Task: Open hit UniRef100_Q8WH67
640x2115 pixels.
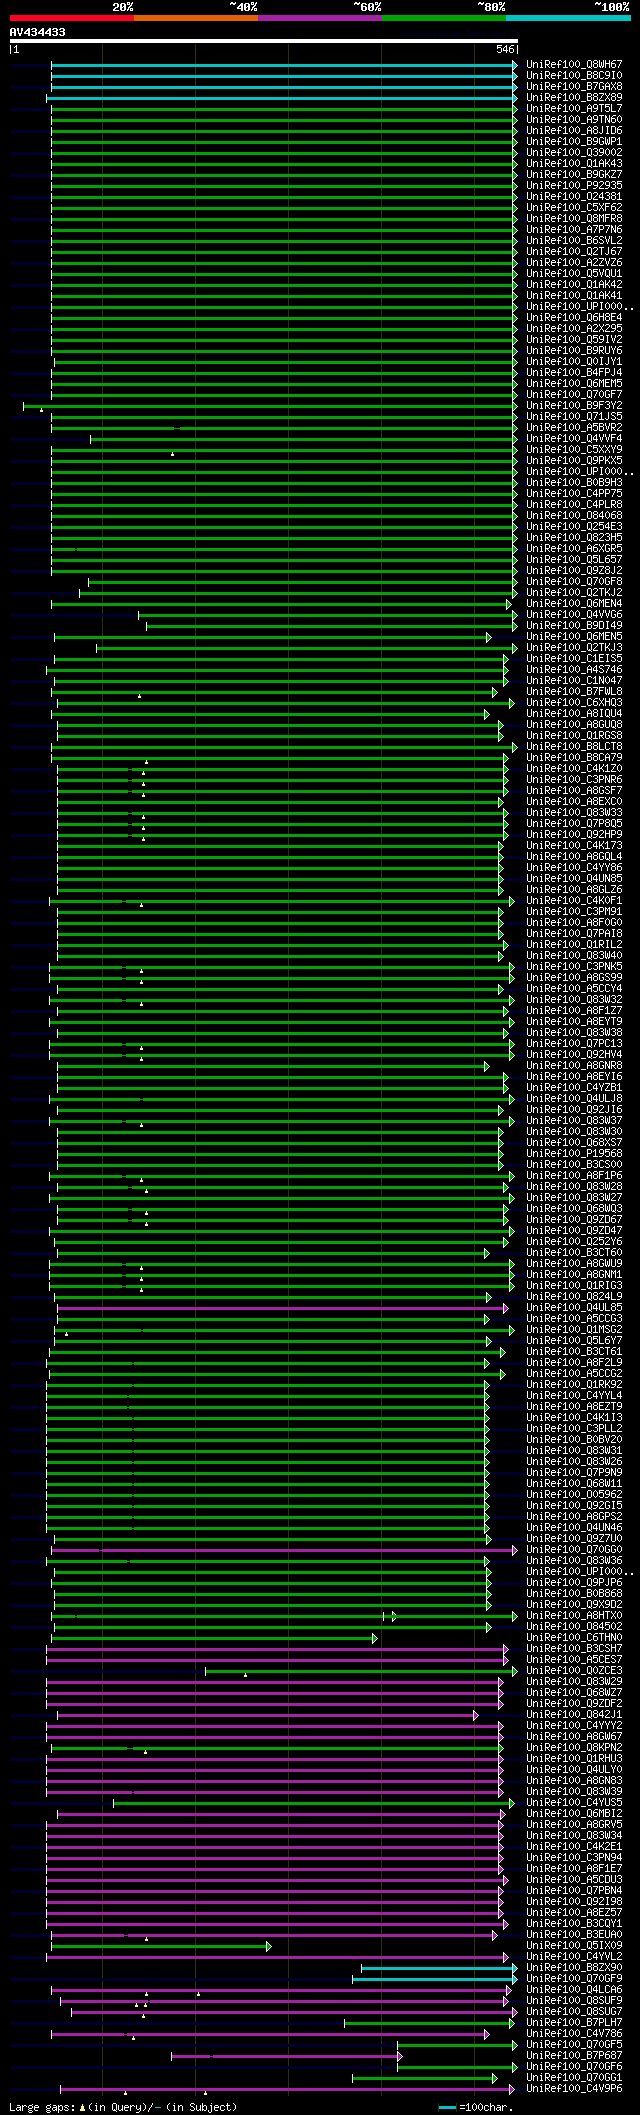Action: coord(574,64)
